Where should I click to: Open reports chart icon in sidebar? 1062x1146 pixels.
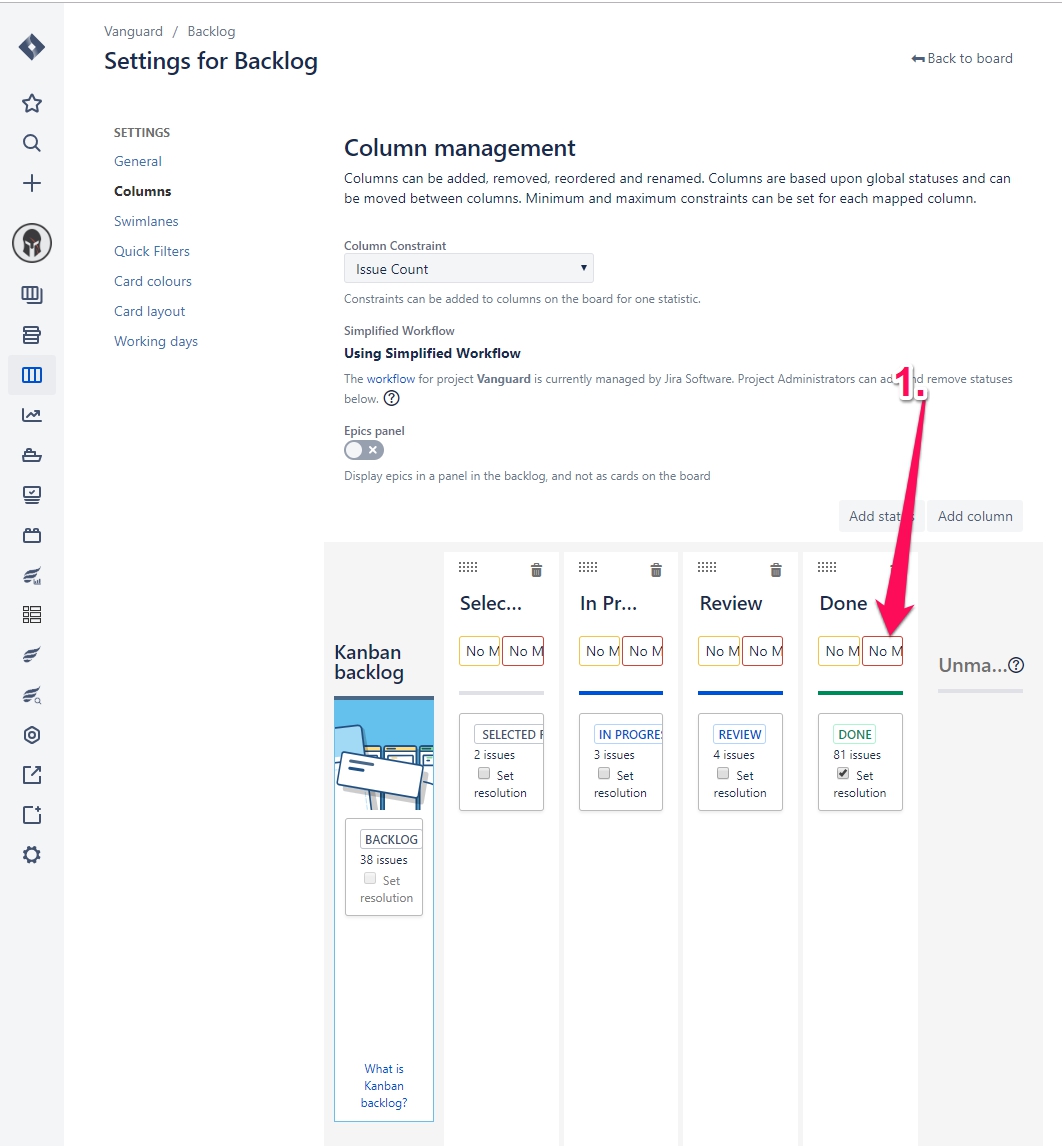(31, 415)
